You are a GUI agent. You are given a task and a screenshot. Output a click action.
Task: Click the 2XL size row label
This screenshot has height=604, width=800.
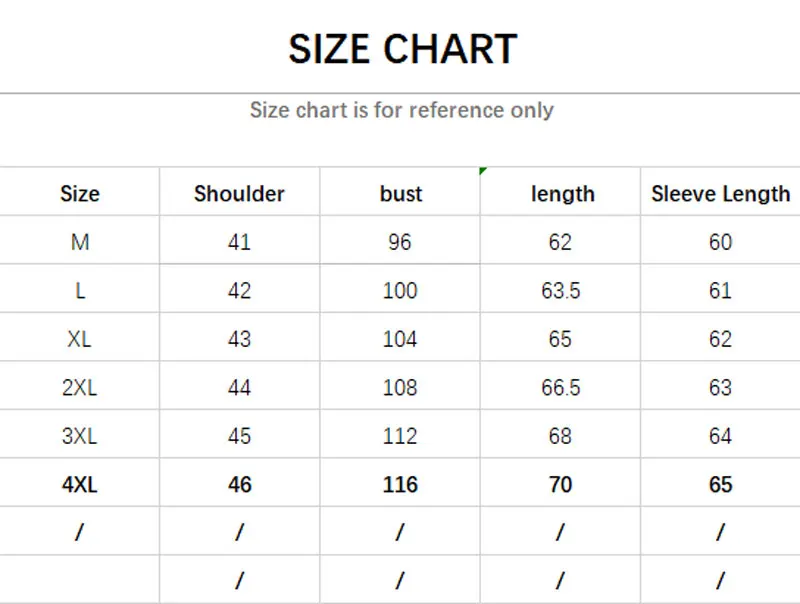(80, 388)
